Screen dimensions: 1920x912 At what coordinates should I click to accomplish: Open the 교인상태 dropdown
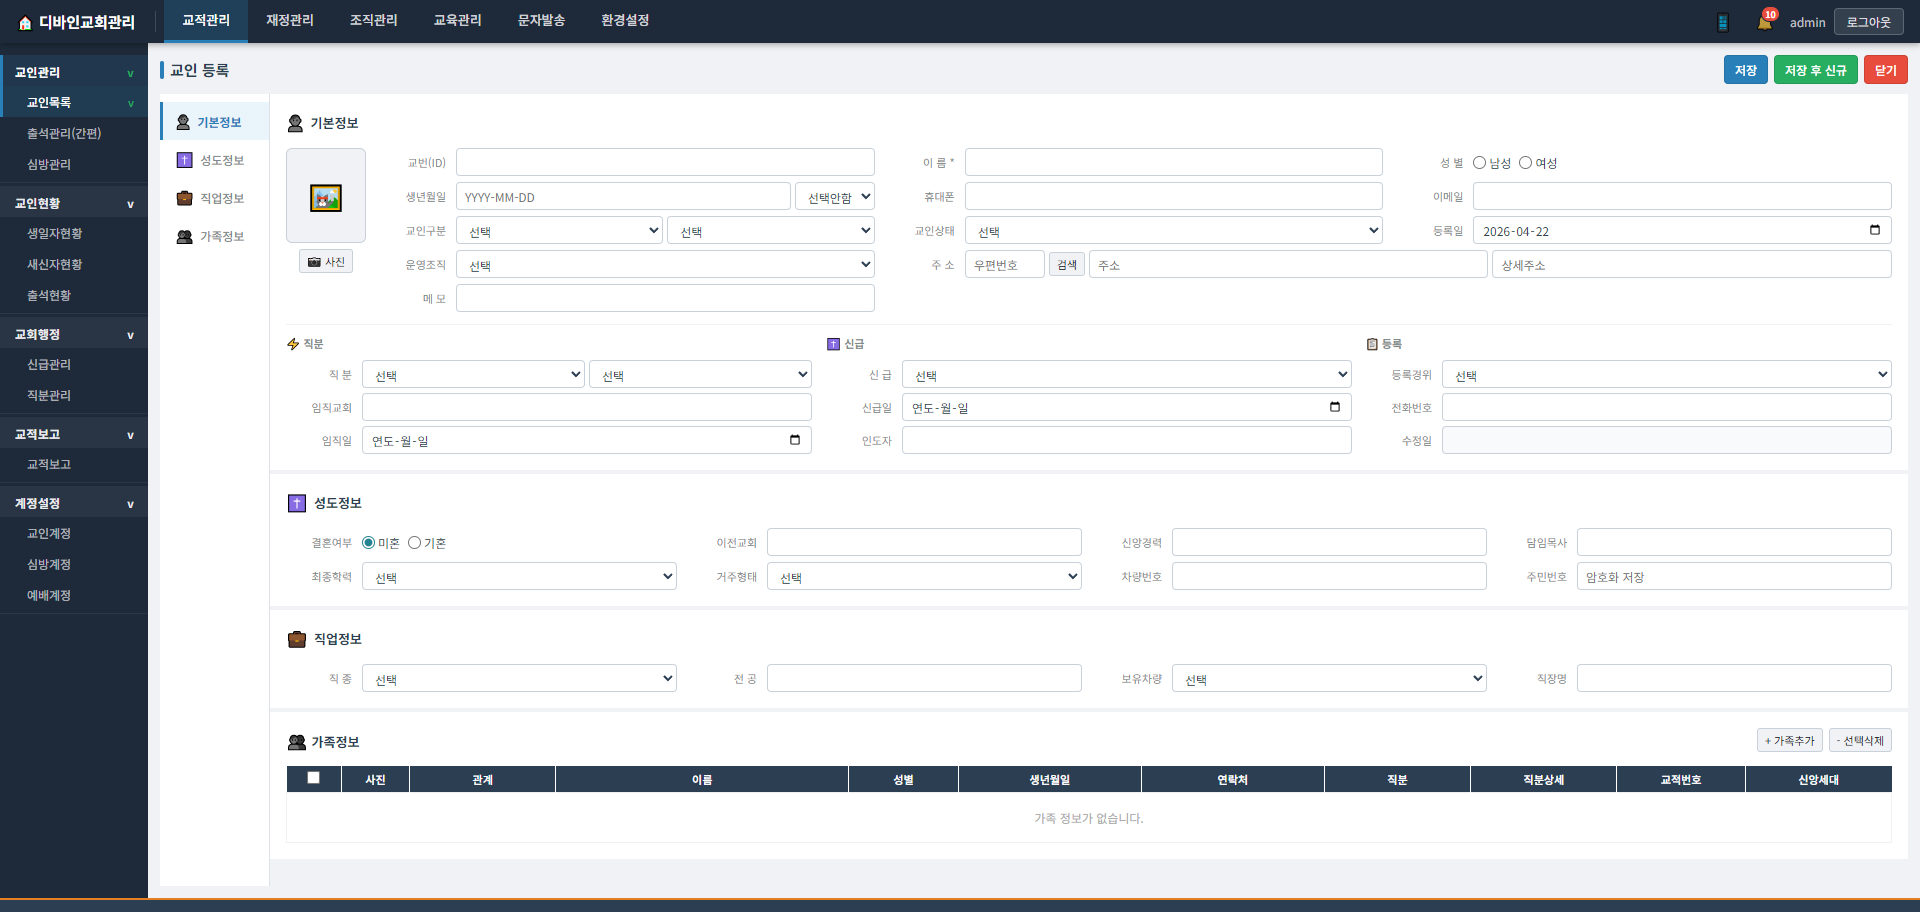(x=1174, y=231)
